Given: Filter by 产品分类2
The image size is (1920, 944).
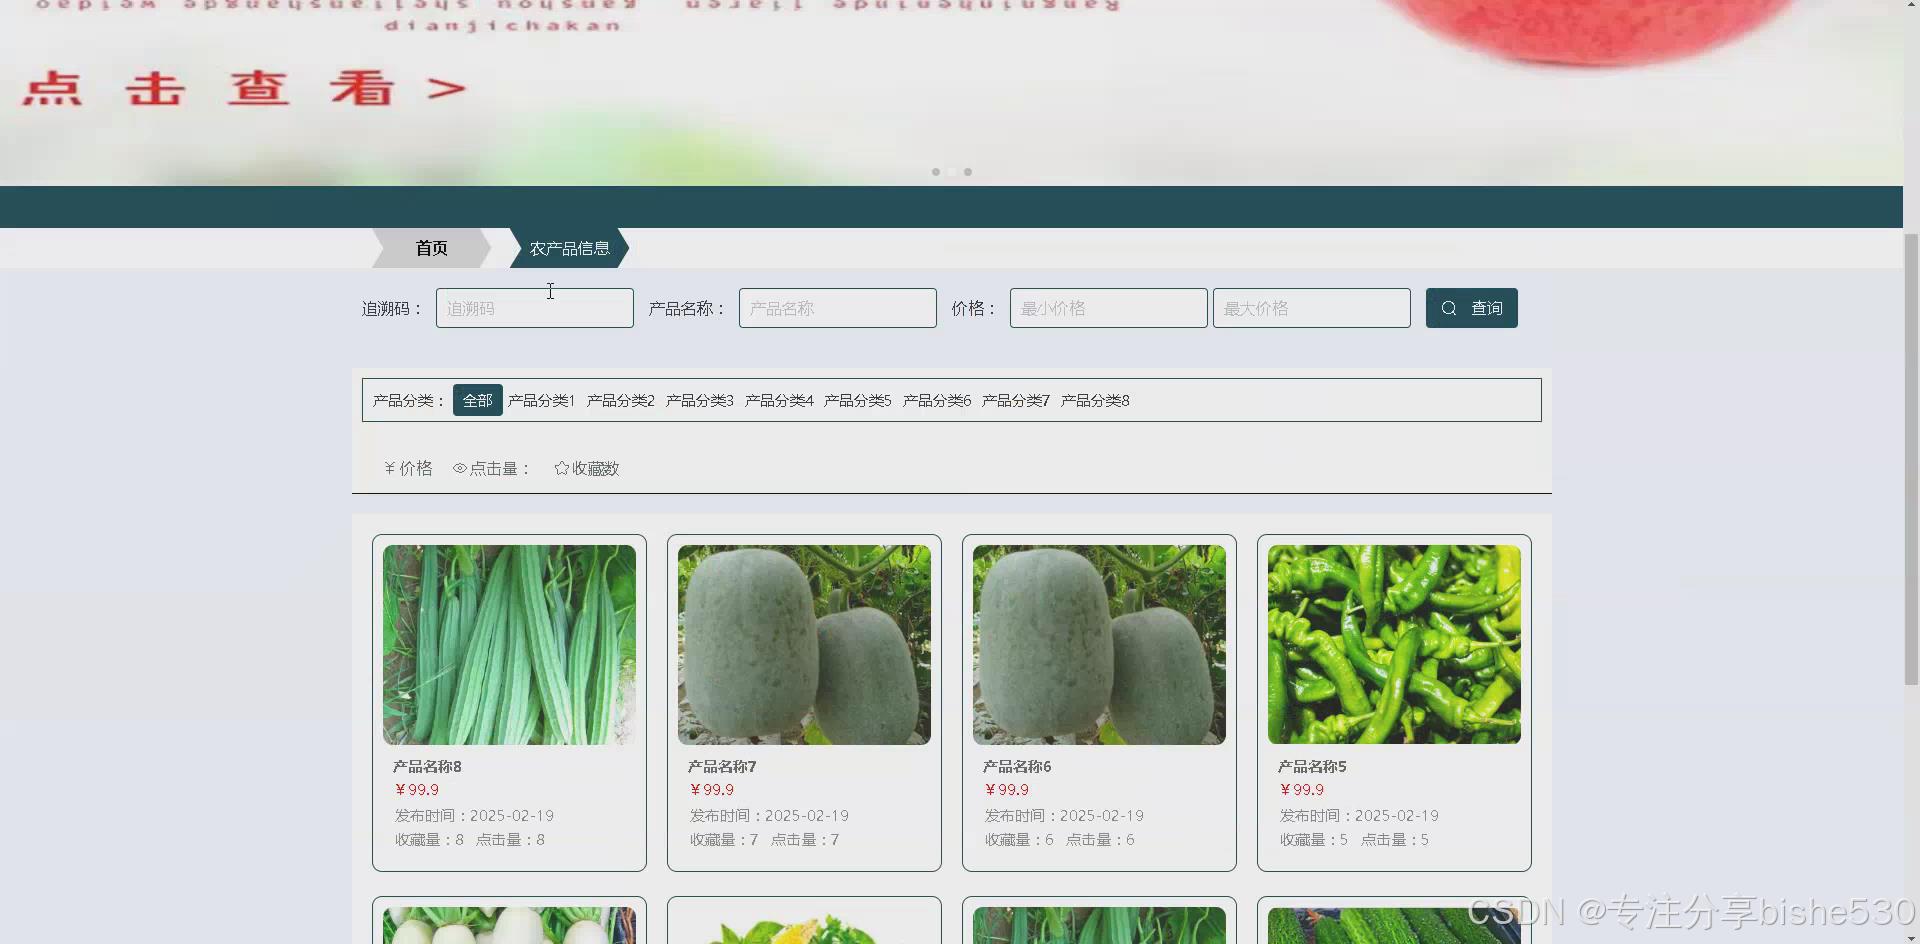Looking at the screenshot, I should (x=620, y=400).
